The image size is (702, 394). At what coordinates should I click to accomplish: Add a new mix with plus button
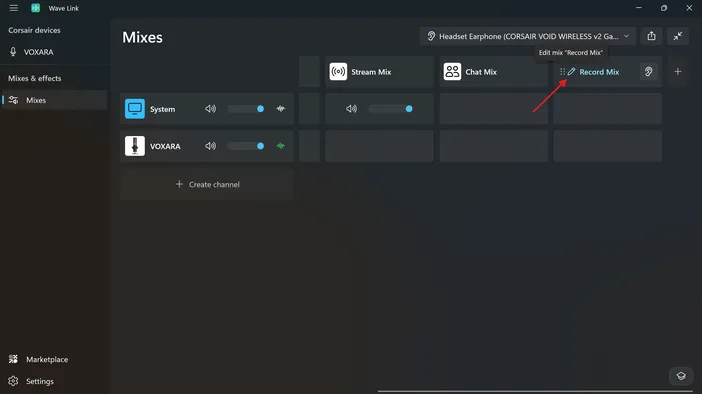click(677, 72)
